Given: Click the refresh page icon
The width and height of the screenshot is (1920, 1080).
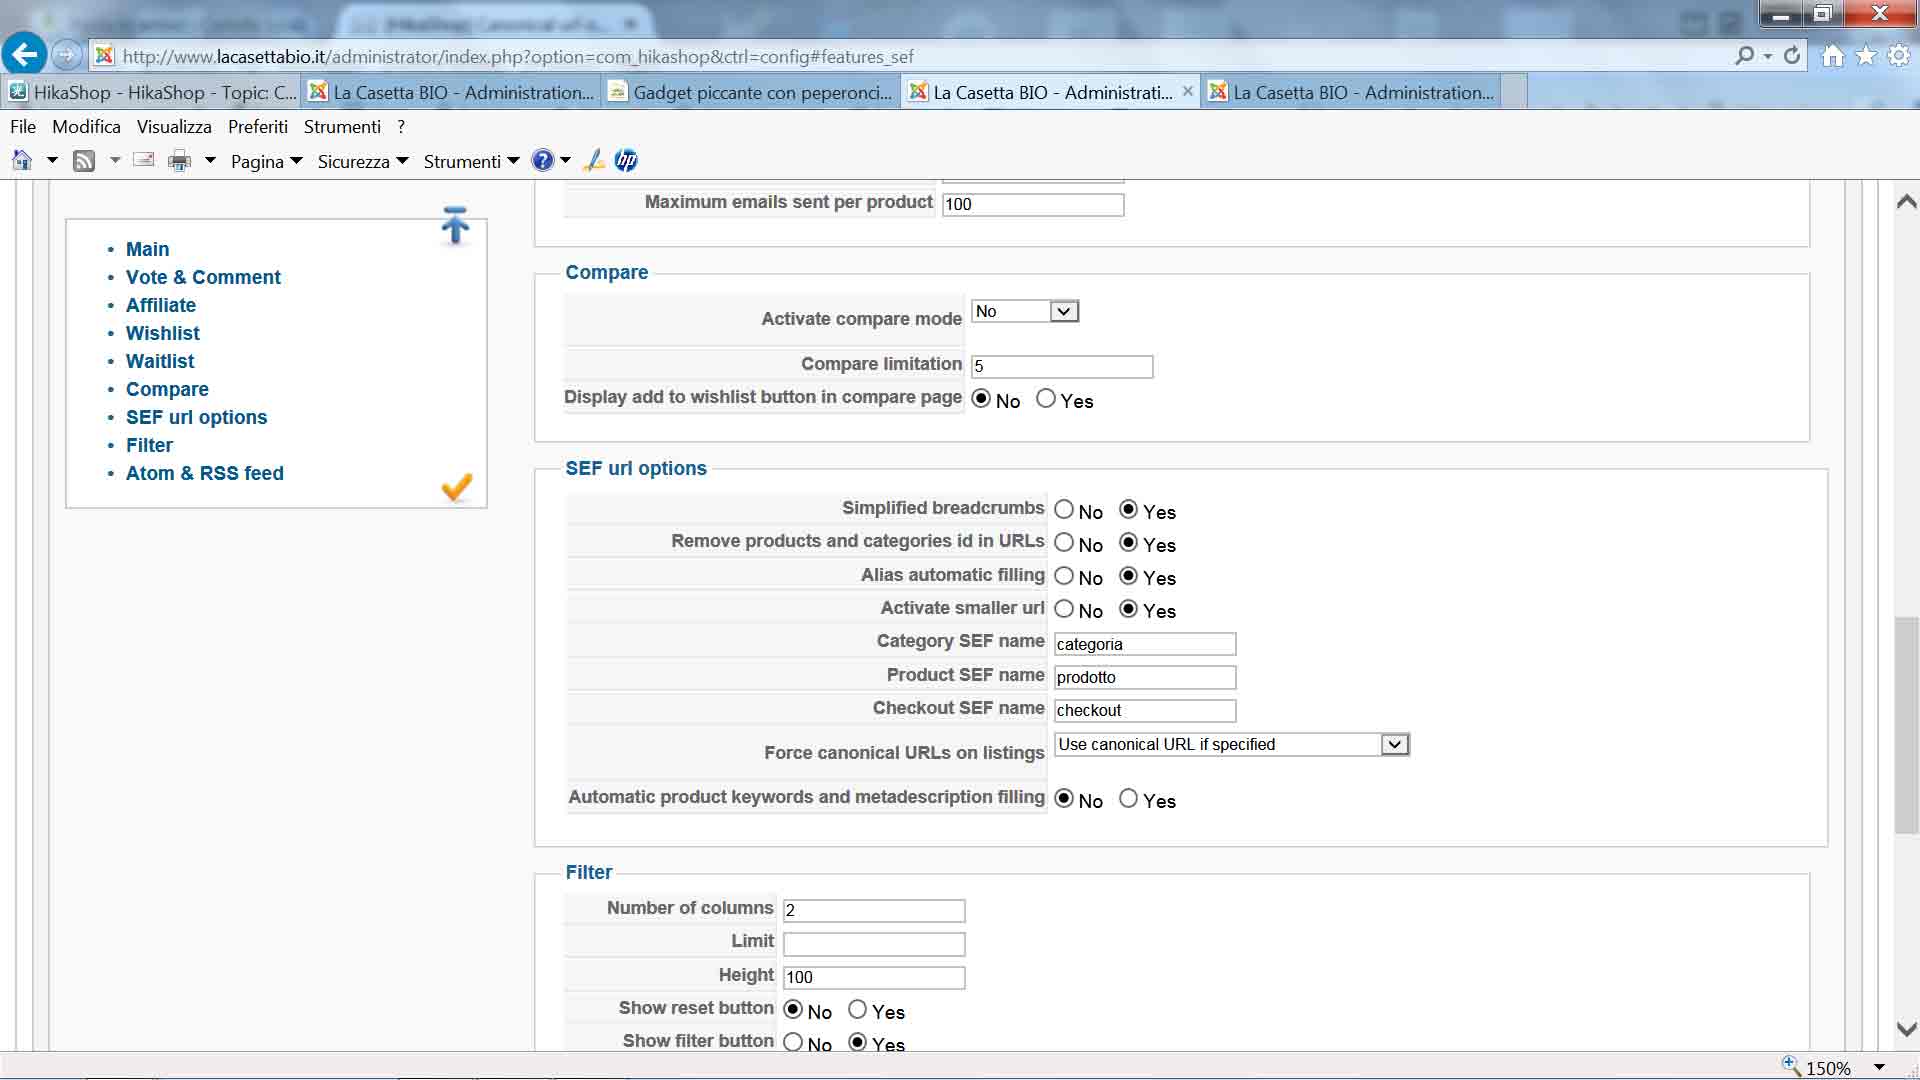Looking at the screenshot, I should coord(1792,56).
